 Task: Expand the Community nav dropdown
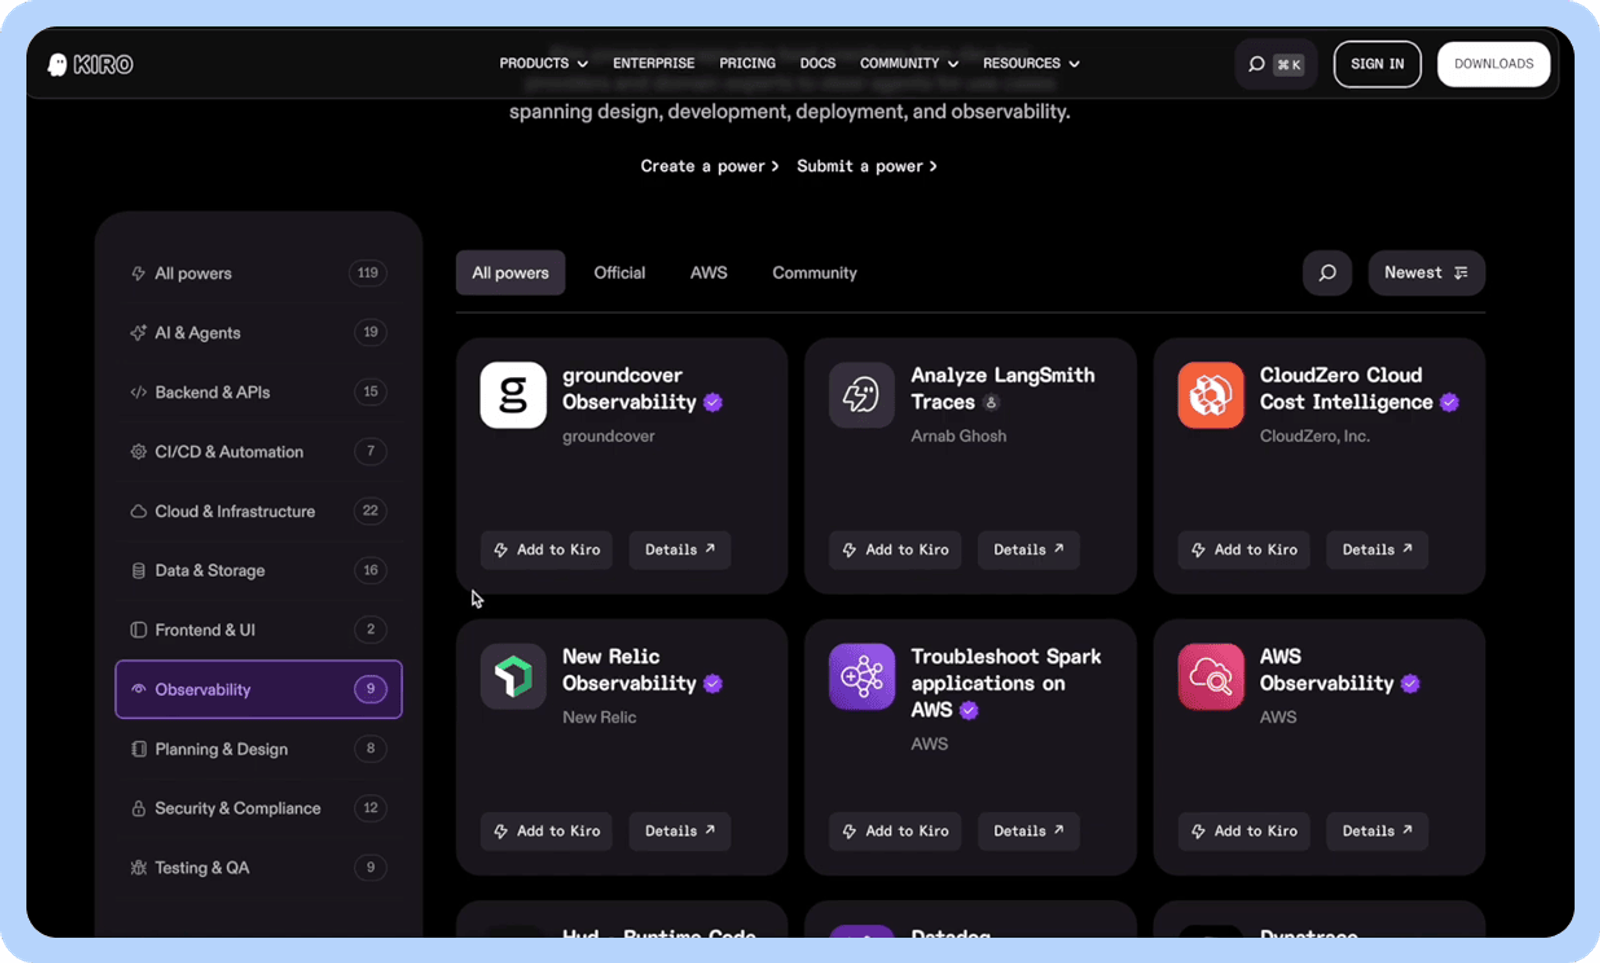[909, 63]
